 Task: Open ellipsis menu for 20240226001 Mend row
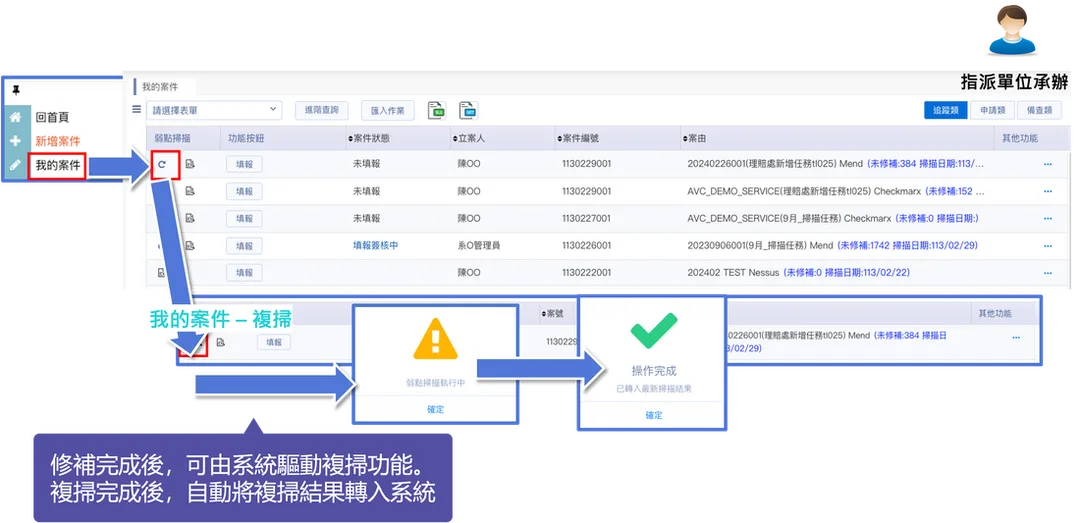(x=1048, y=164)
